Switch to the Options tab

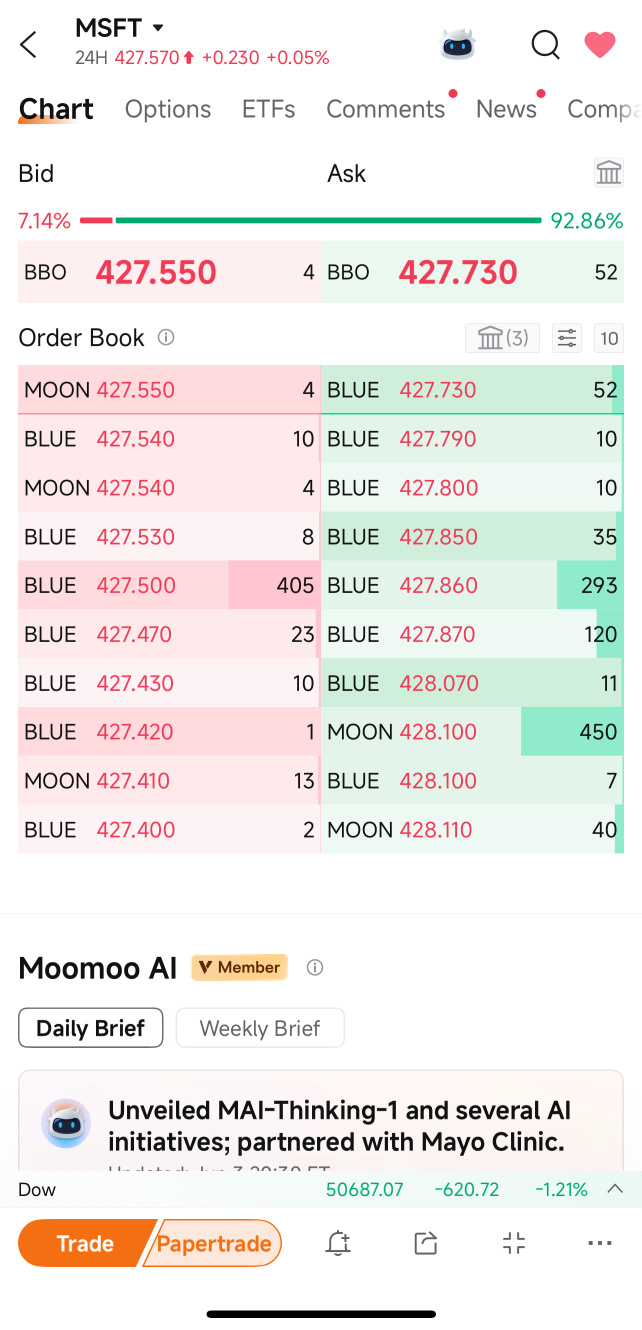click(168, 109)
